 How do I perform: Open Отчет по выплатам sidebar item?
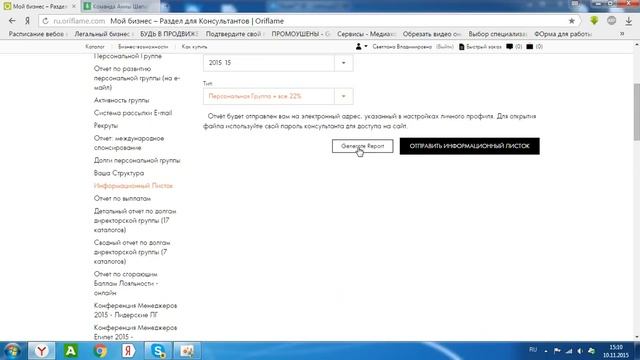122,198
